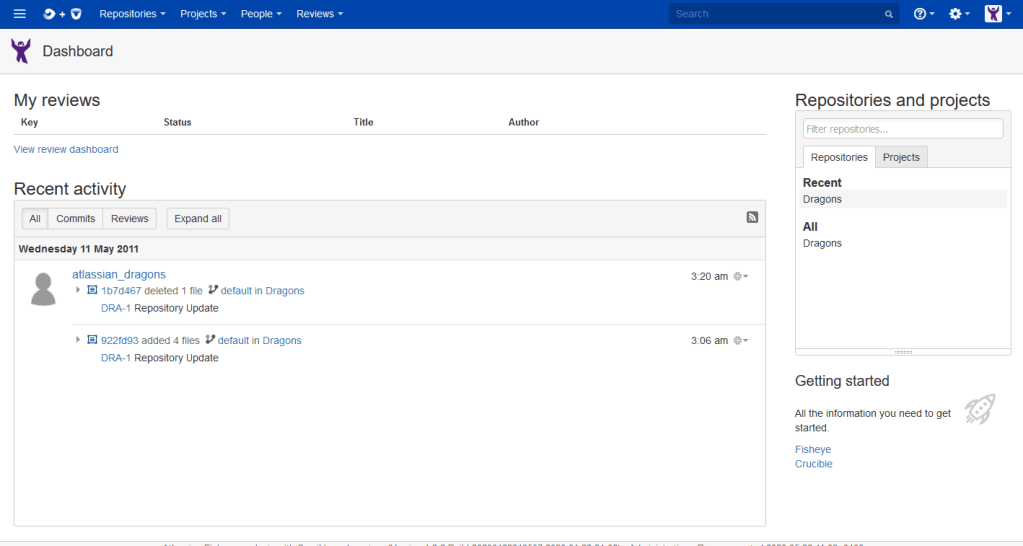This screenshot has height=546, width=1023.
Task: Switch to the Projects tab
Action: coord(901,157)
